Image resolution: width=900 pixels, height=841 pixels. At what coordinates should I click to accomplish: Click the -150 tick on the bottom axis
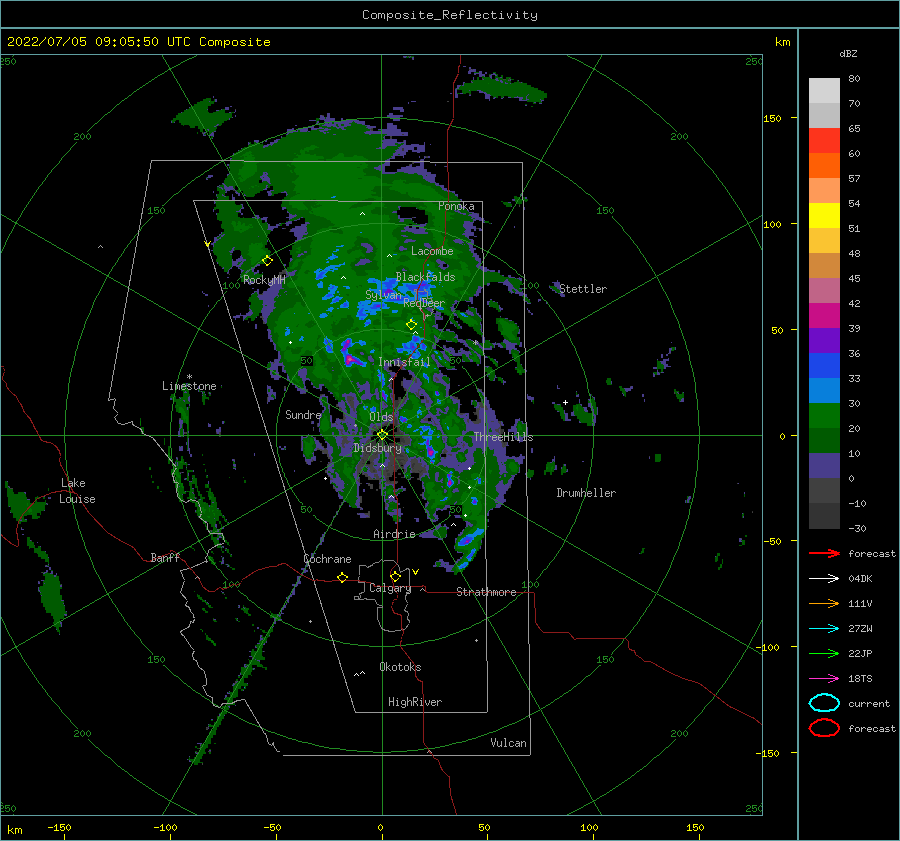click(59, 827)
